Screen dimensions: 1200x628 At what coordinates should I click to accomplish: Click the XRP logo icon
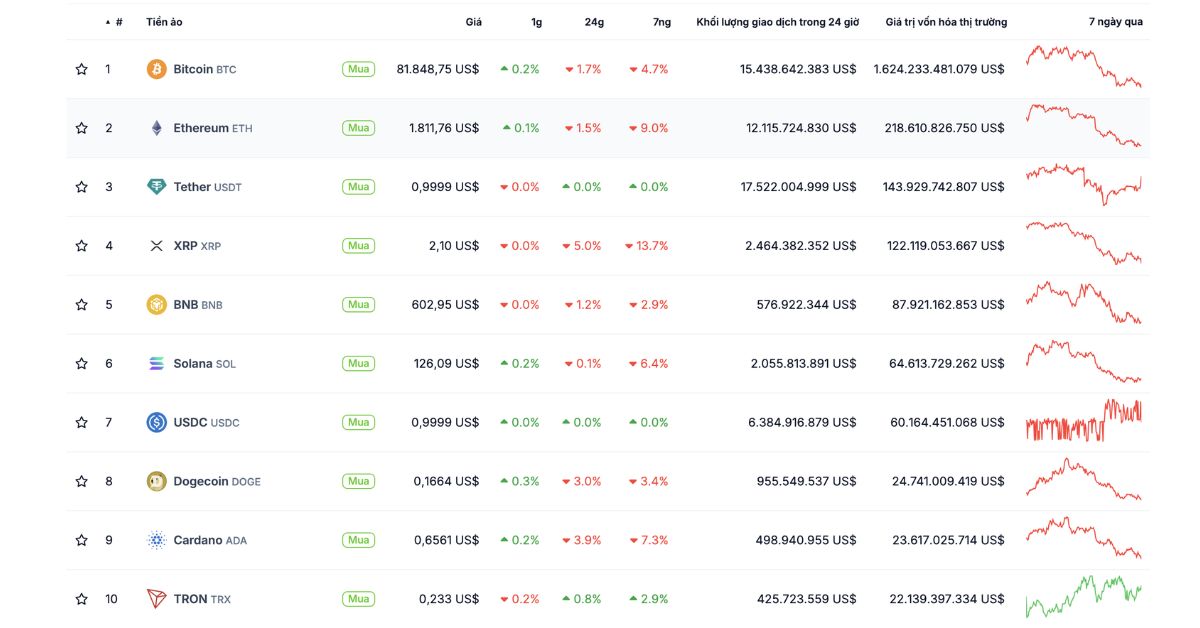tap(156, 246)
